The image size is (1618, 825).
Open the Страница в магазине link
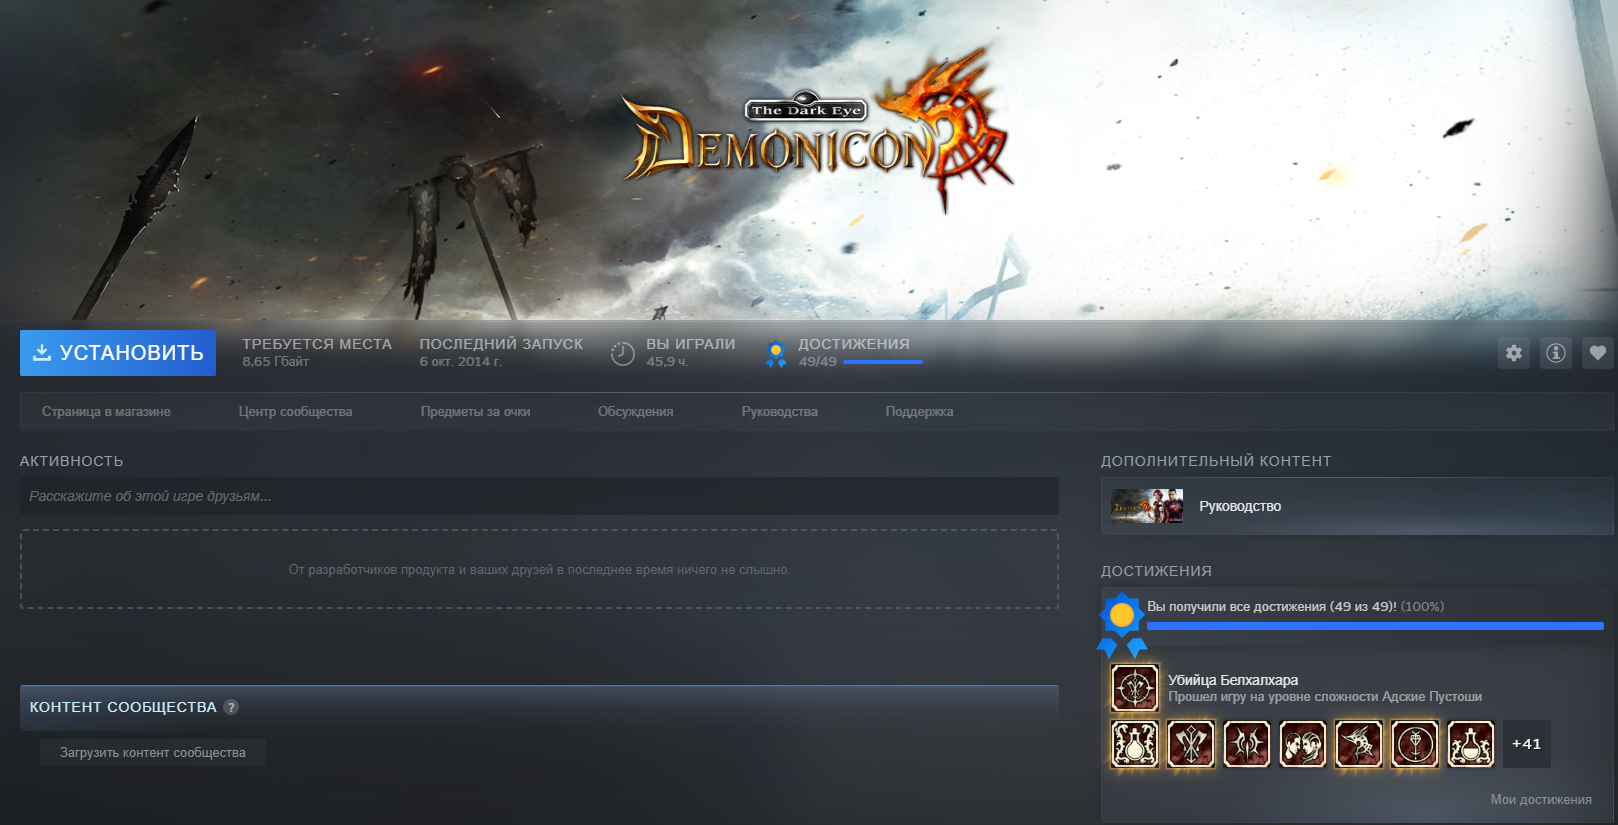click(x=106, y=412)
